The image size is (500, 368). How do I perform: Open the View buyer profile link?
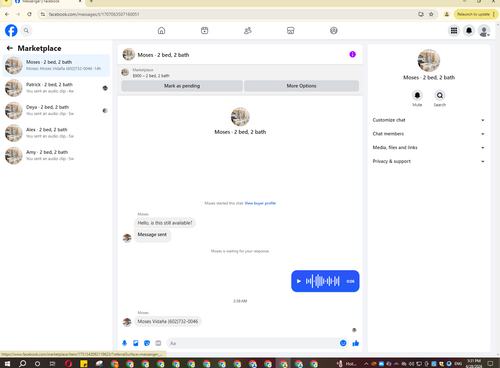pos(260,203)
